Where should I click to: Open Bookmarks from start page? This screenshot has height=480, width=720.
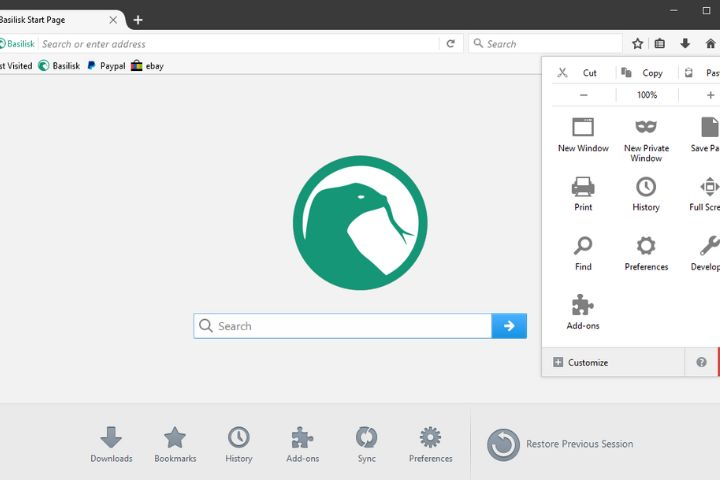[175, 444]
